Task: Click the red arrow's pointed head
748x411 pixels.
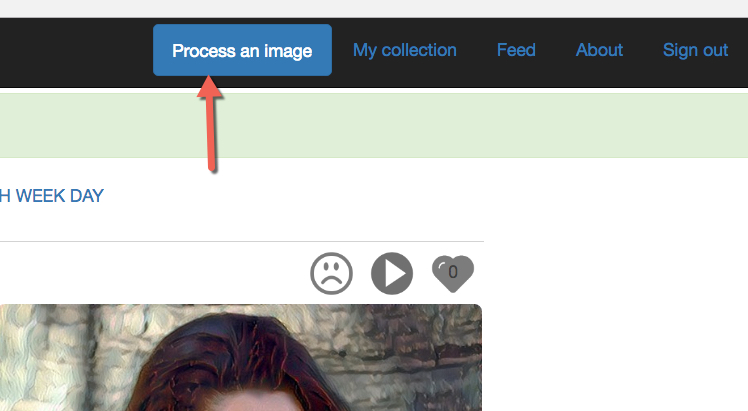Action: [x=209, y=89]
